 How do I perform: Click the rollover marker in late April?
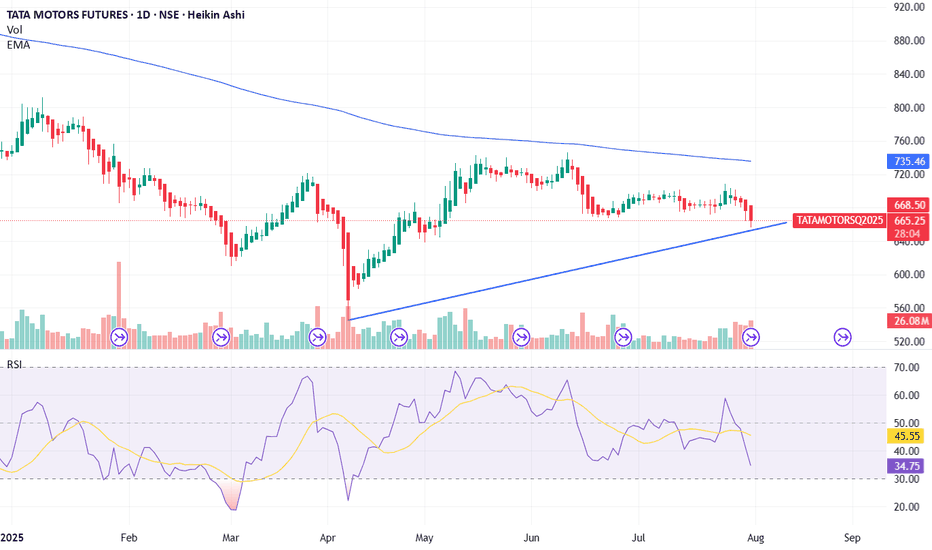[x=399, y=338]
